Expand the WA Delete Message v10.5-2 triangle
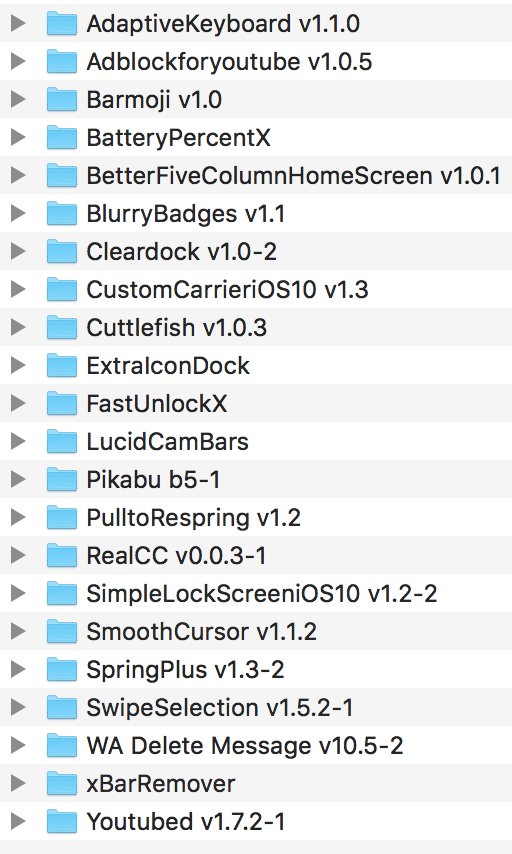The height and width of the screenshot is (854, 512). [x=19, y=745]
